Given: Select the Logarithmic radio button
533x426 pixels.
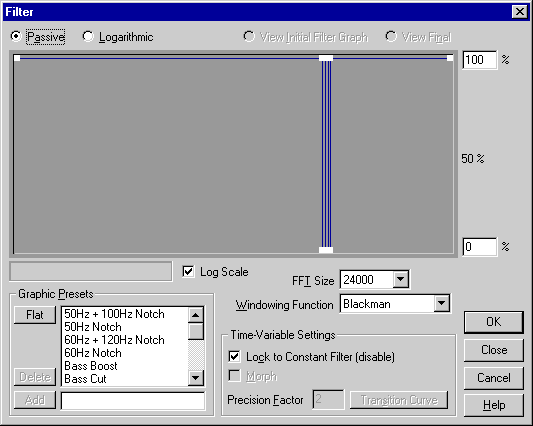Looking at the screenshot, I should click(x=88, y=36).
